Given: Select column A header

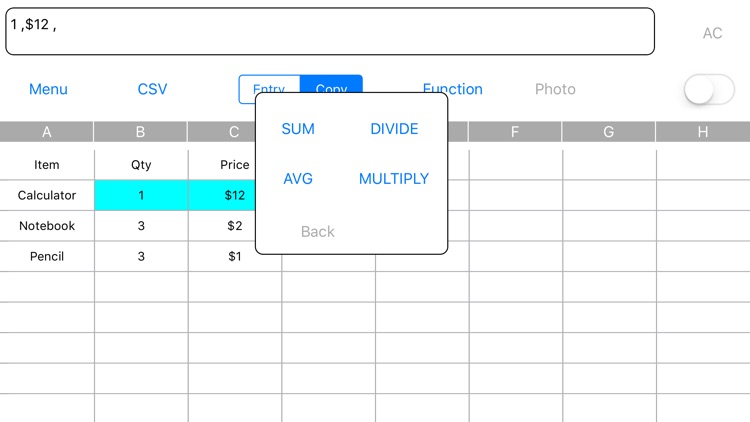Looking at the screenshot, I should coord(47,132).
